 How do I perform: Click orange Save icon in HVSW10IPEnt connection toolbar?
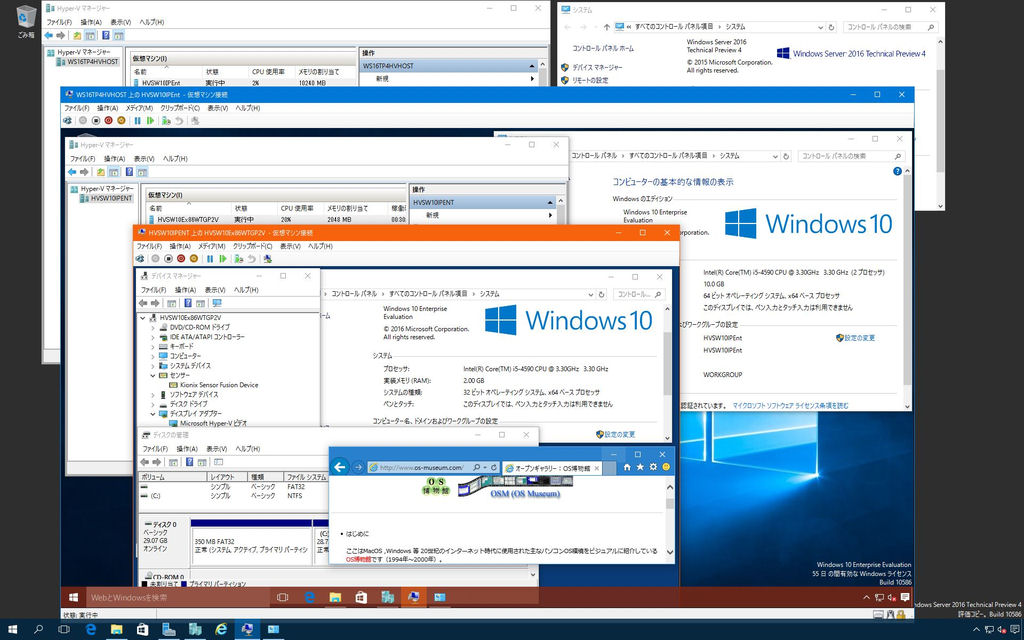121,121
